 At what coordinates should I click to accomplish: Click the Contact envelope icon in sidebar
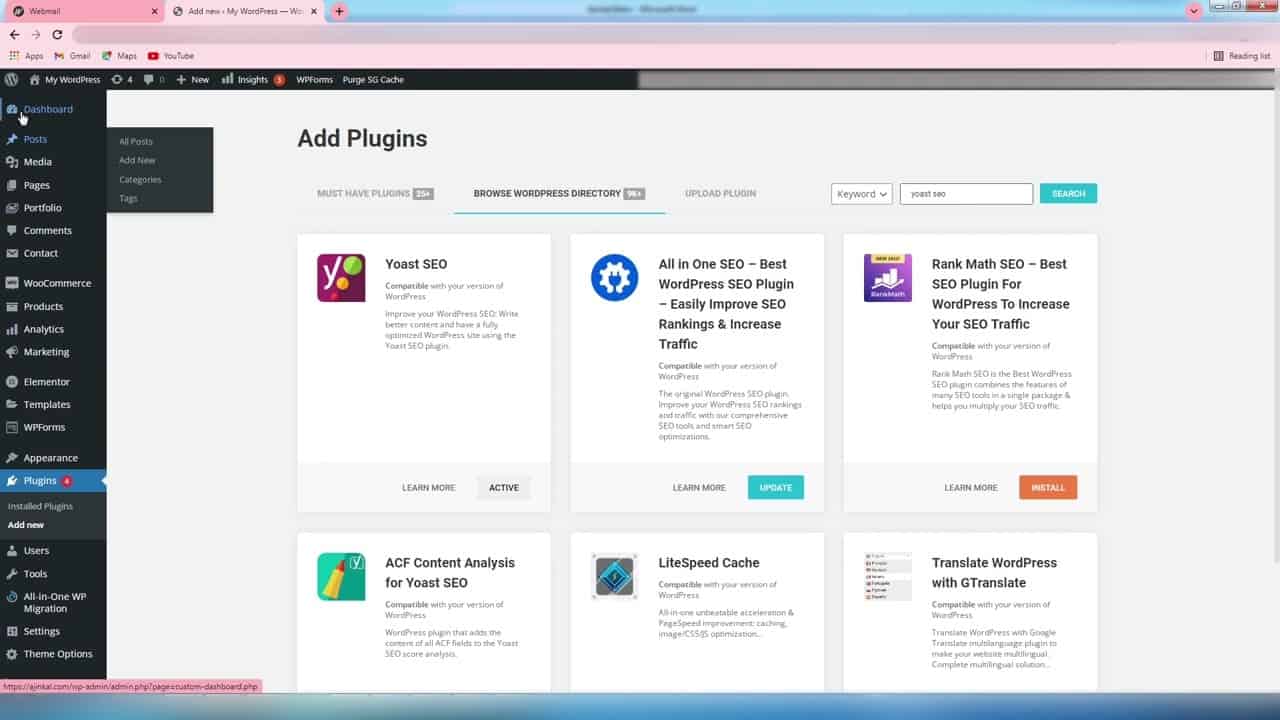[12, 254]
